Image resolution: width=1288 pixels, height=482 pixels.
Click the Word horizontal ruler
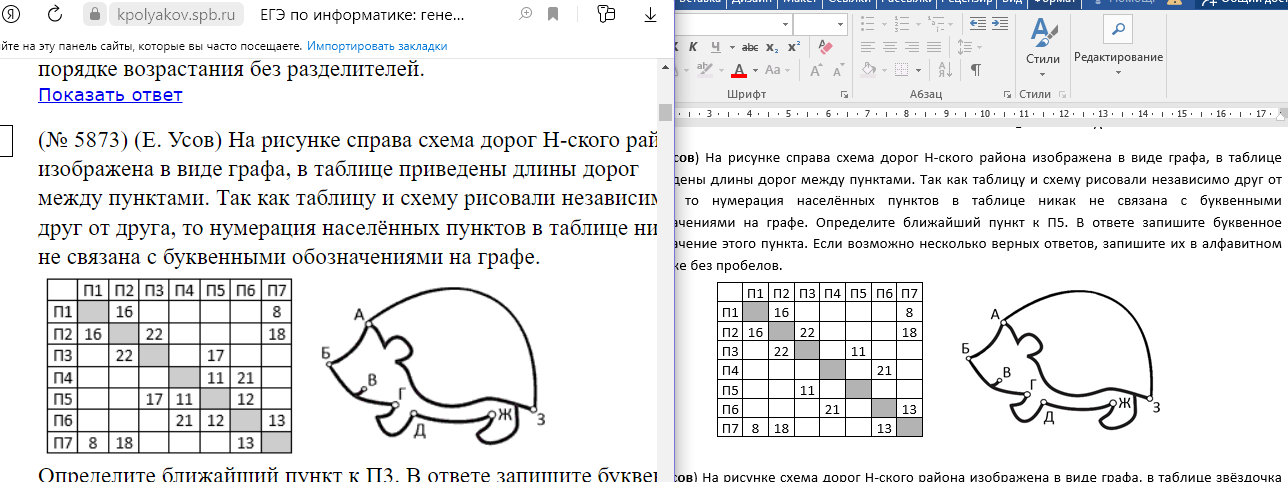[981, 113]
